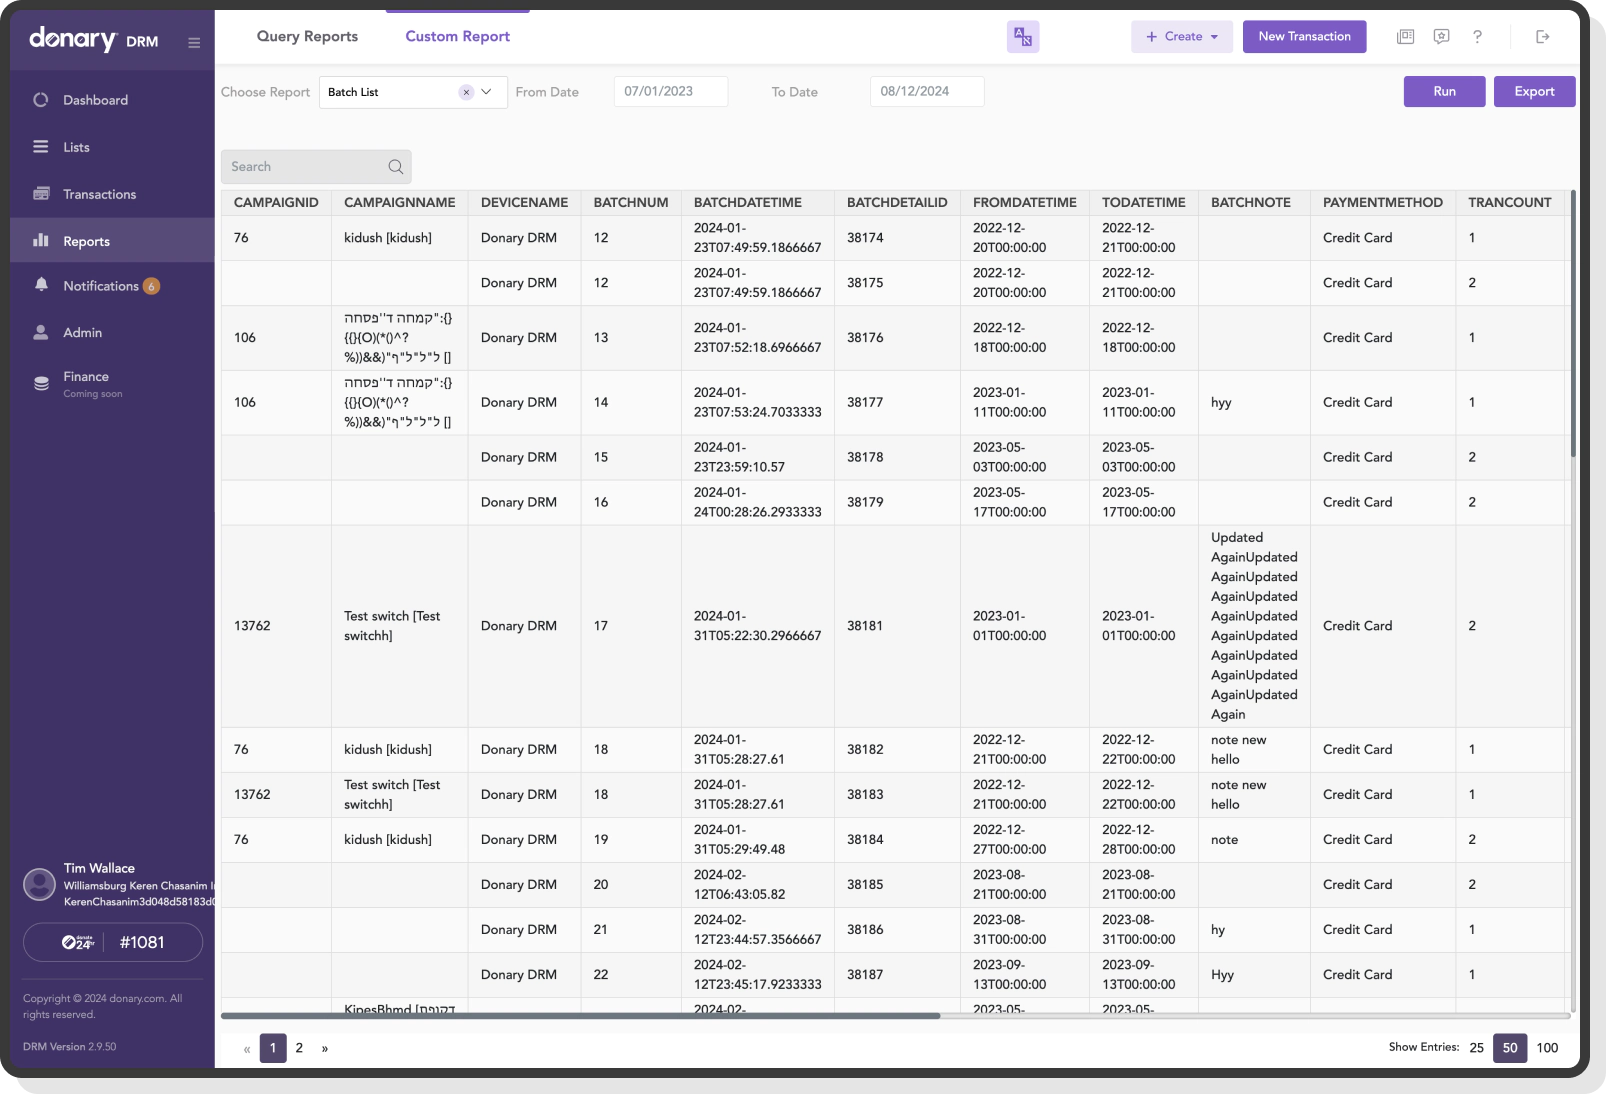This screenshot has width=1606, height=1094.
Task: Toggle the language A/N switcher
Action: tap(1022, 36)
